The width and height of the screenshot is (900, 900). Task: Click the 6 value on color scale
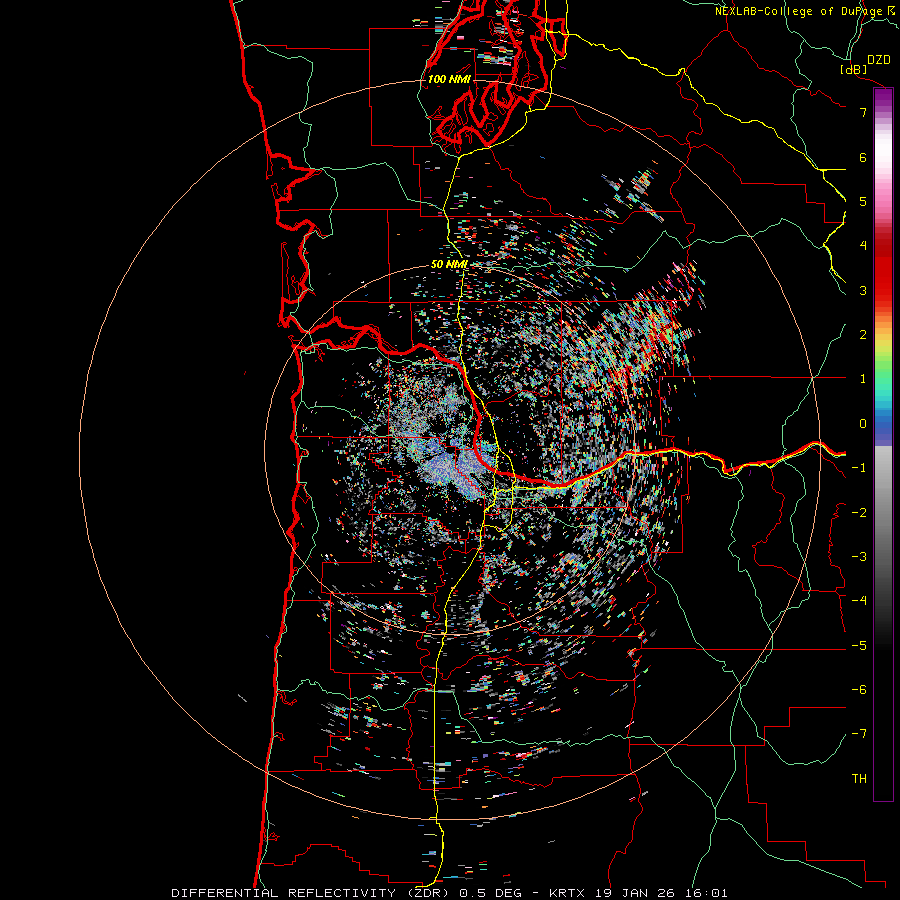pos(863,157)
